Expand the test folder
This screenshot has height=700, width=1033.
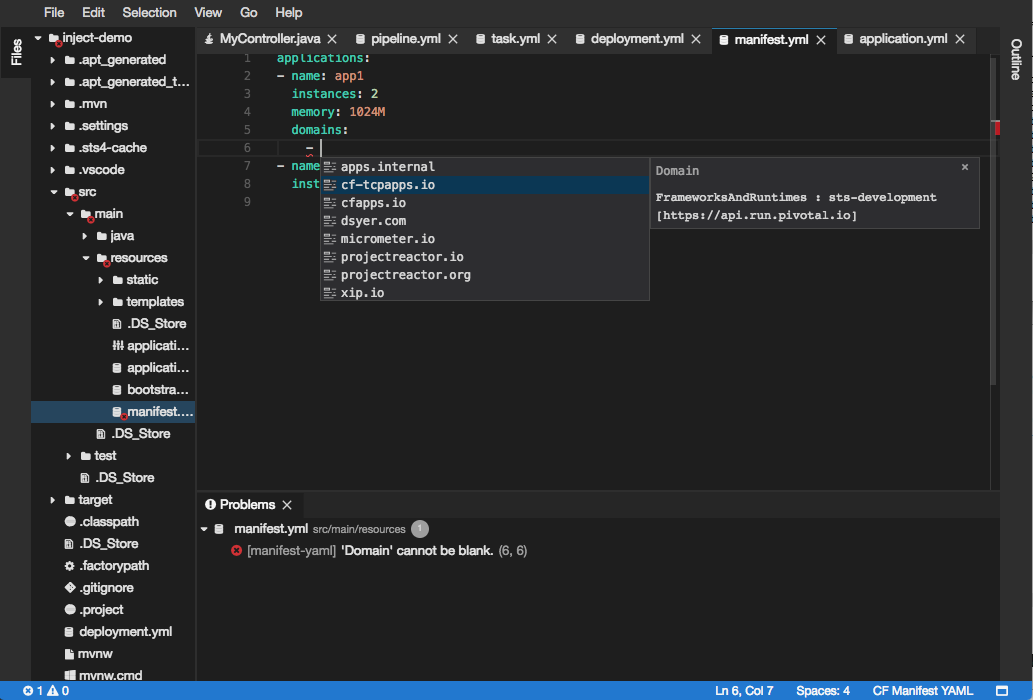pos(68,455)
